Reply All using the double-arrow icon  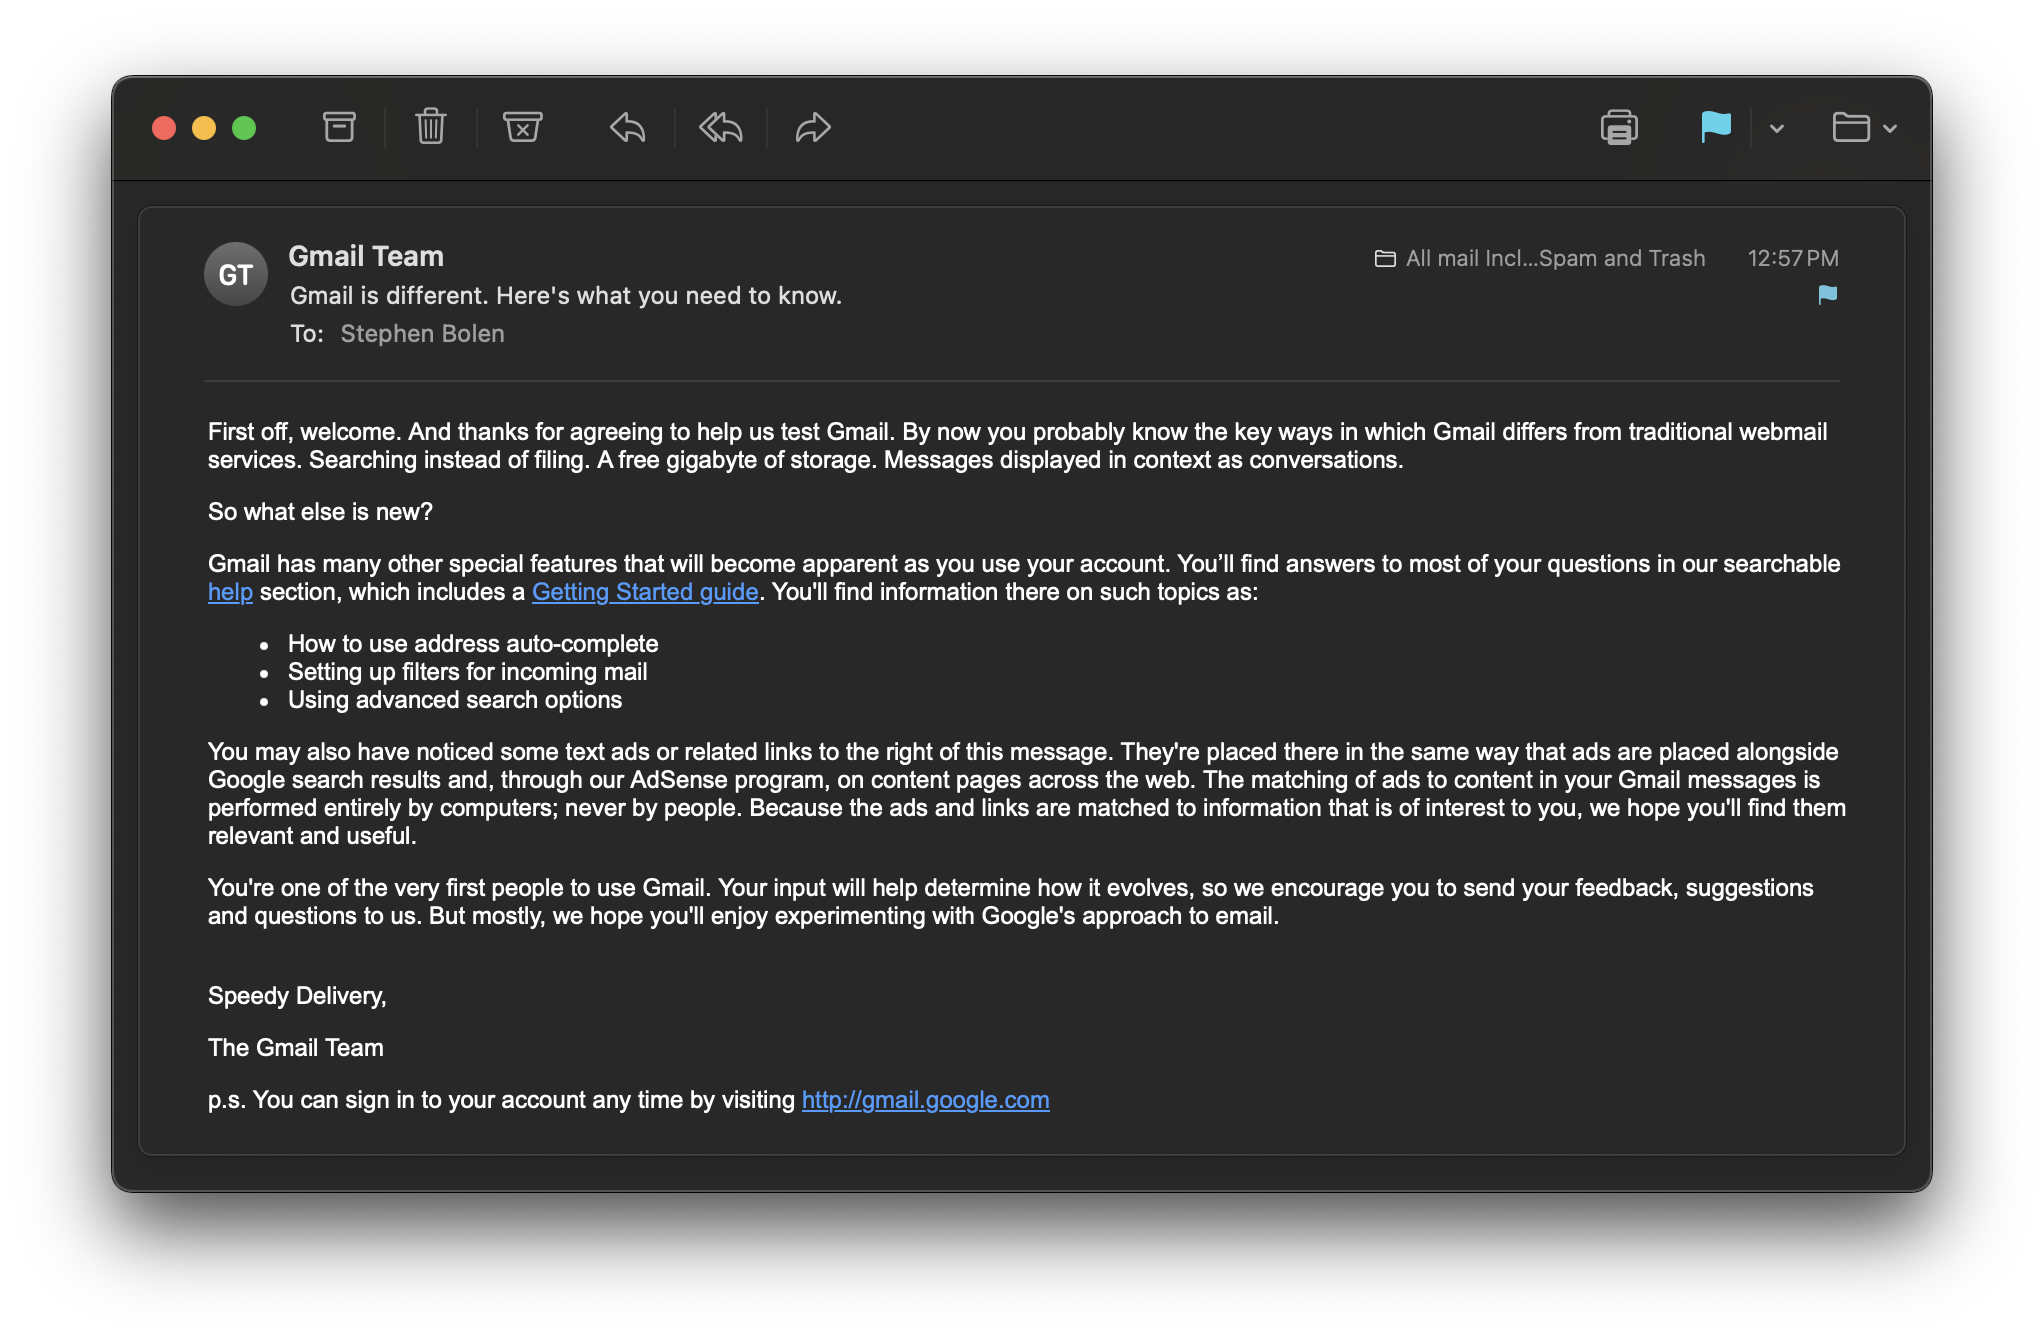tap(721, 127)
